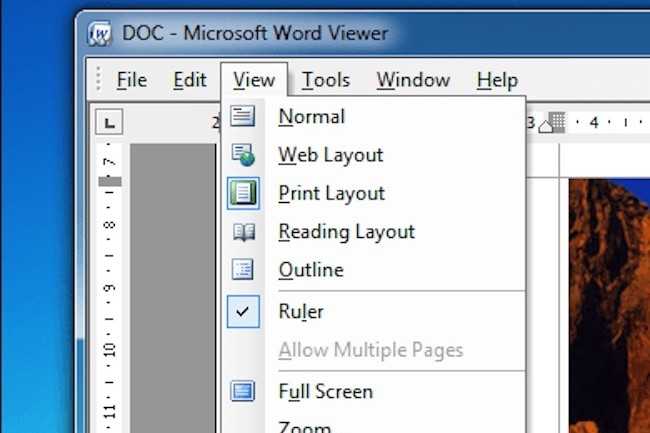Click the Reading Layout book icon

click(244, 232)
